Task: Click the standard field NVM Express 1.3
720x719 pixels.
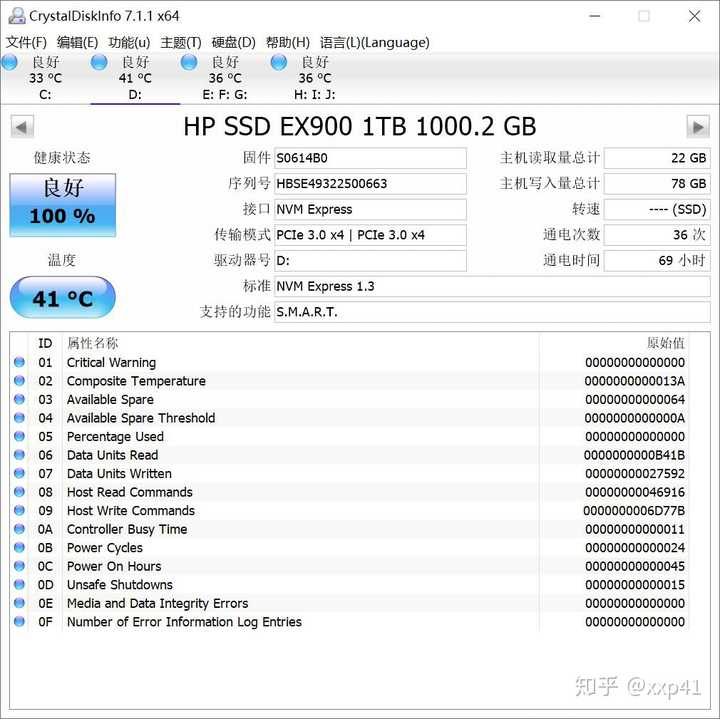Action: point(492,286)
